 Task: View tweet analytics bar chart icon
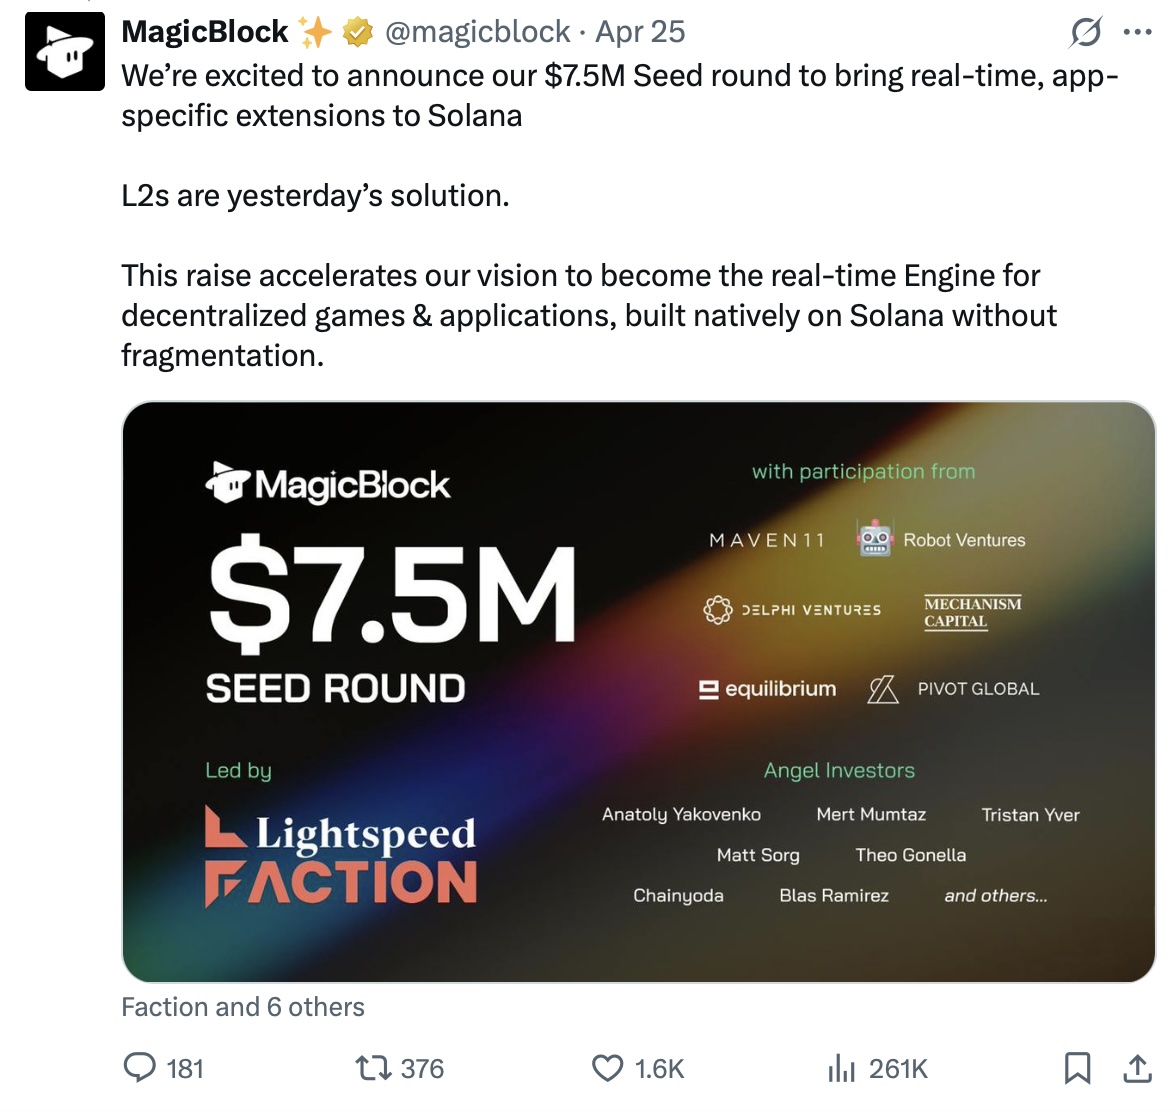click(x=841, y=1069)
